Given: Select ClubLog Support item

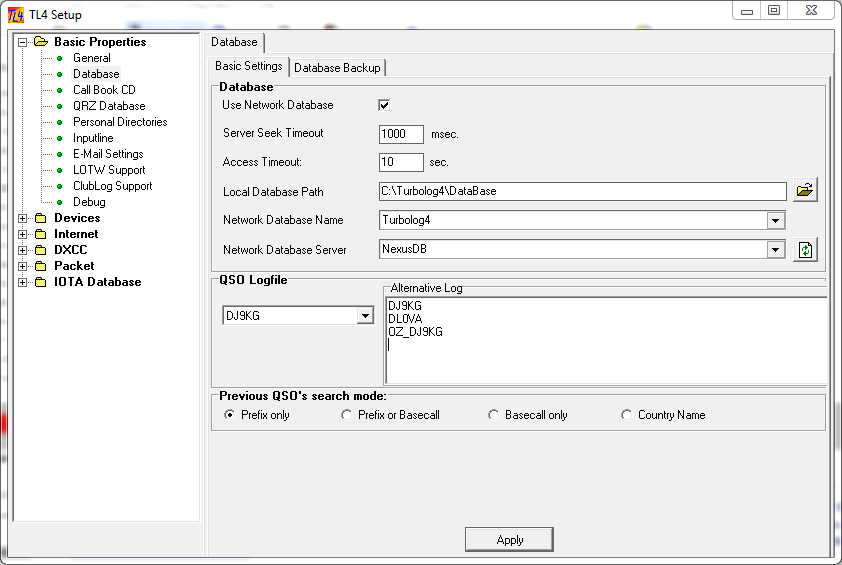Looking at the screenshot, I should click(113, 186).
